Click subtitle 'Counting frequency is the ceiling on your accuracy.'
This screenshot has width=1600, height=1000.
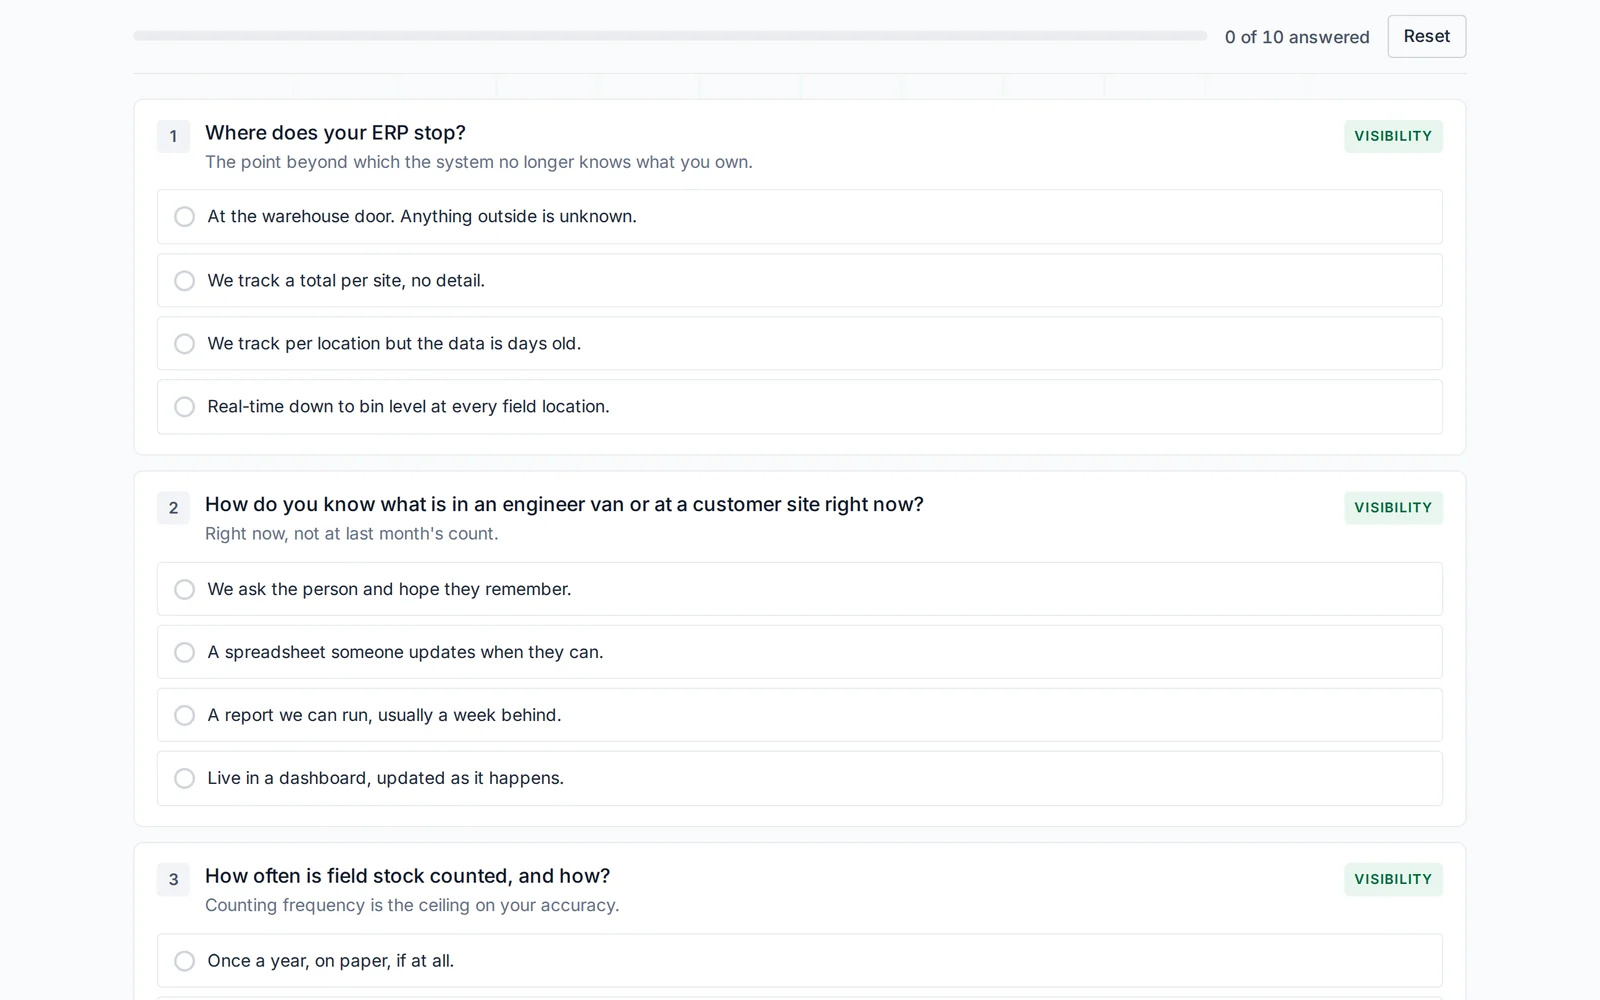412,905
